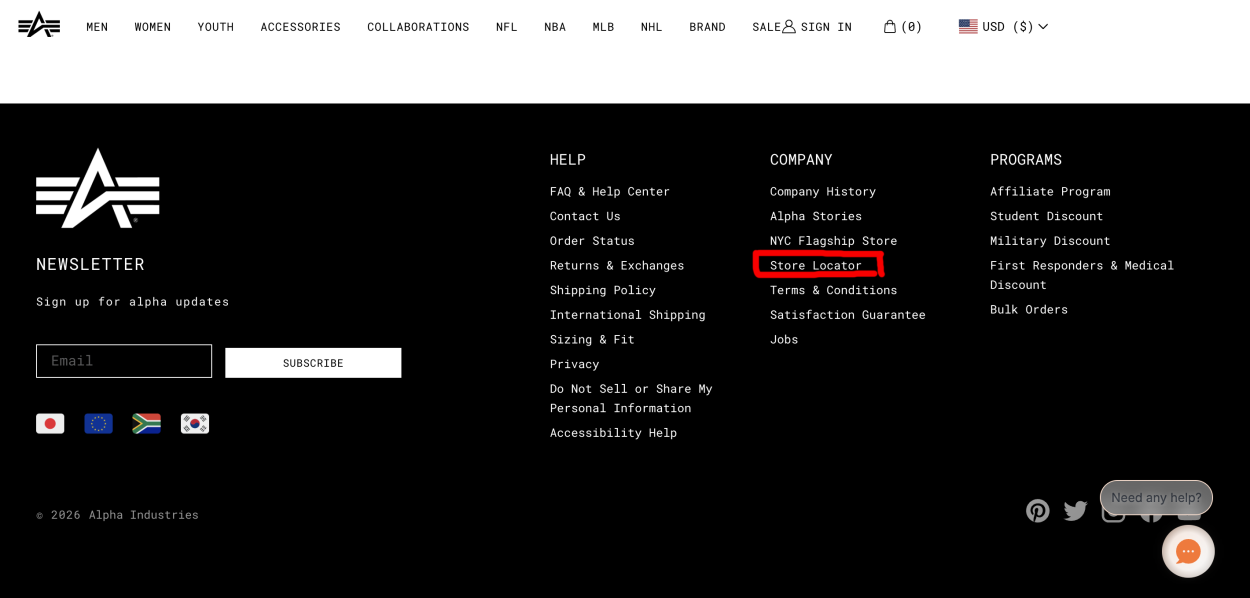Screen dimensions: 1250x598
Task: Click the NEWSLETTER heading
Action: 90,264
